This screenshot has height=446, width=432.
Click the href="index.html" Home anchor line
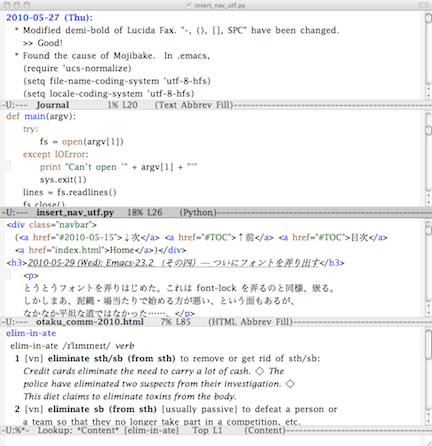click(101, 250)
